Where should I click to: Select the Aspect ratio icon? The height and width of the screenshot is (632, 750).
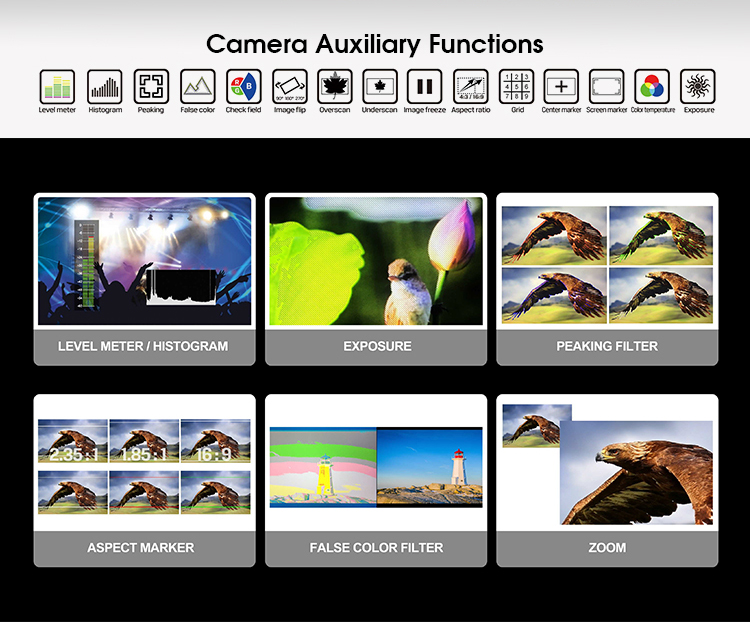470,86
